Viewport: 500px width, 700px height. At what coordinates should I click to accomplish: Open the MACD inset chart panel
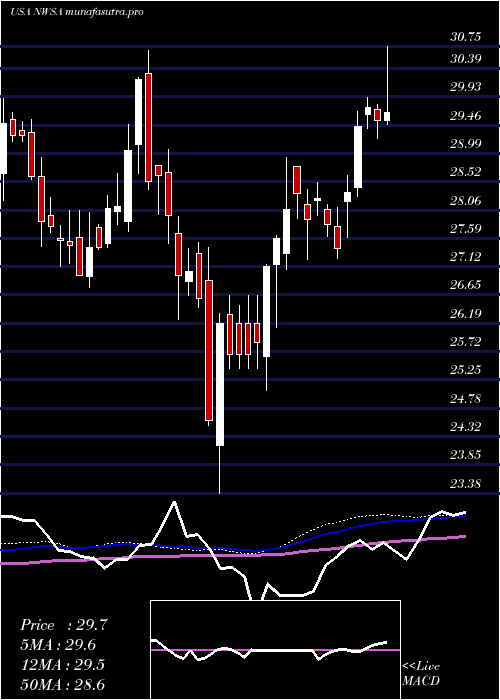[x=275, y=650]
